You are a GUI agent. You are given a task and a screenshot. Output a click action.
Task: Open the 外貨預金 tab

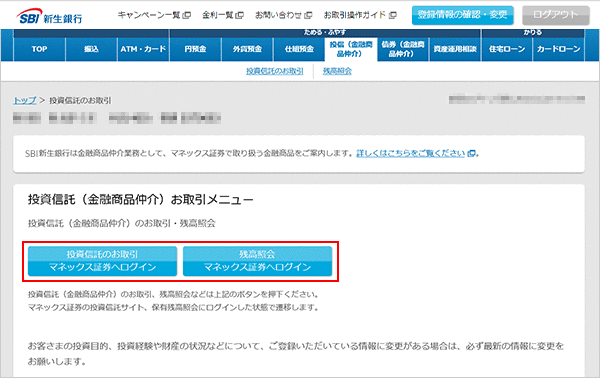pyautogui.click(x=247, y=49)
